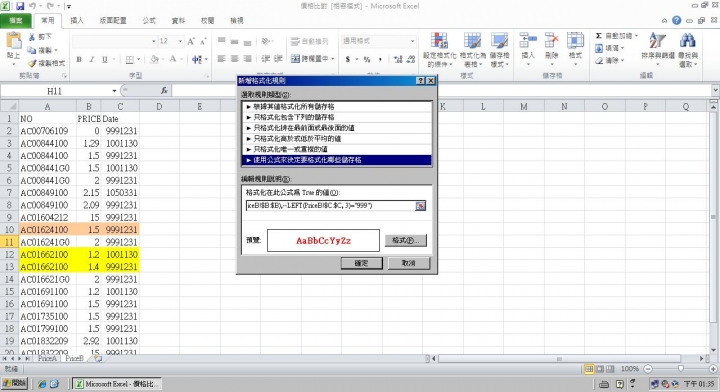Click the middle align icon
Viewport: 720px width, 392px height.
[235, 41]
